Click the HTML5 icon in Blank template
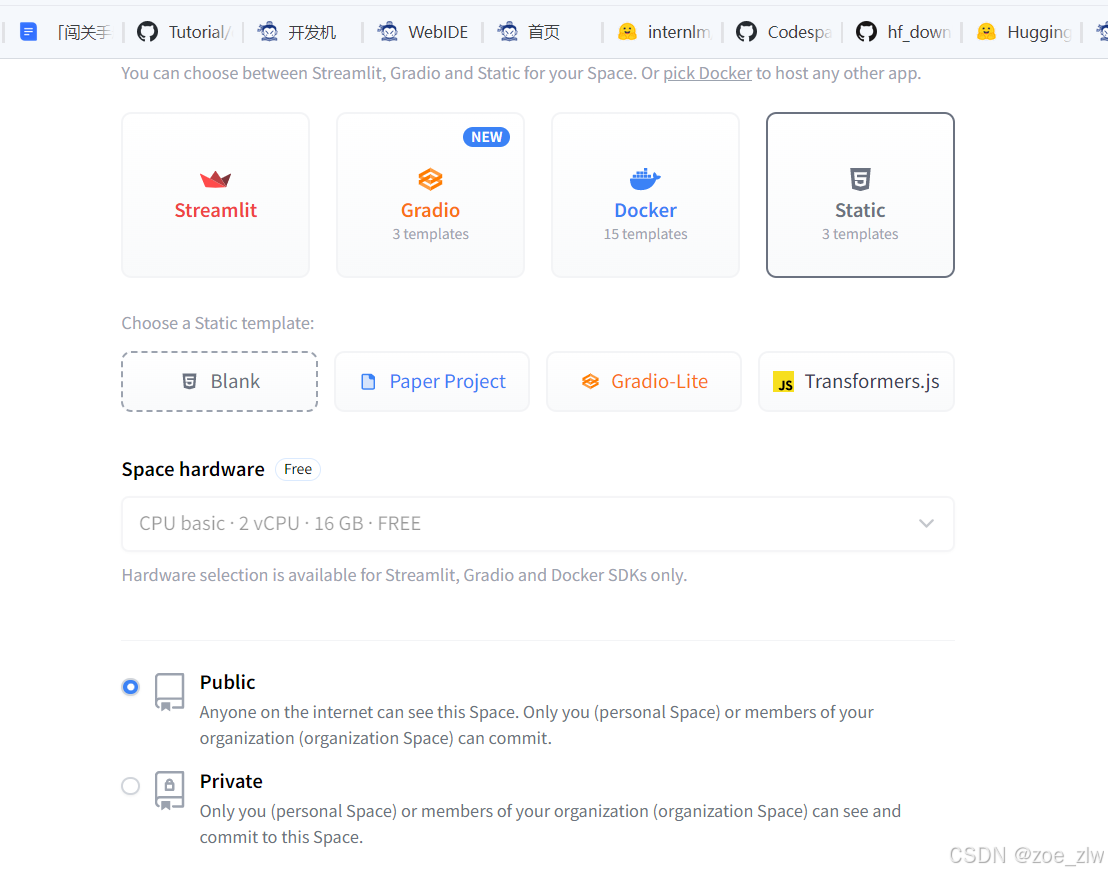 (189, 382)
